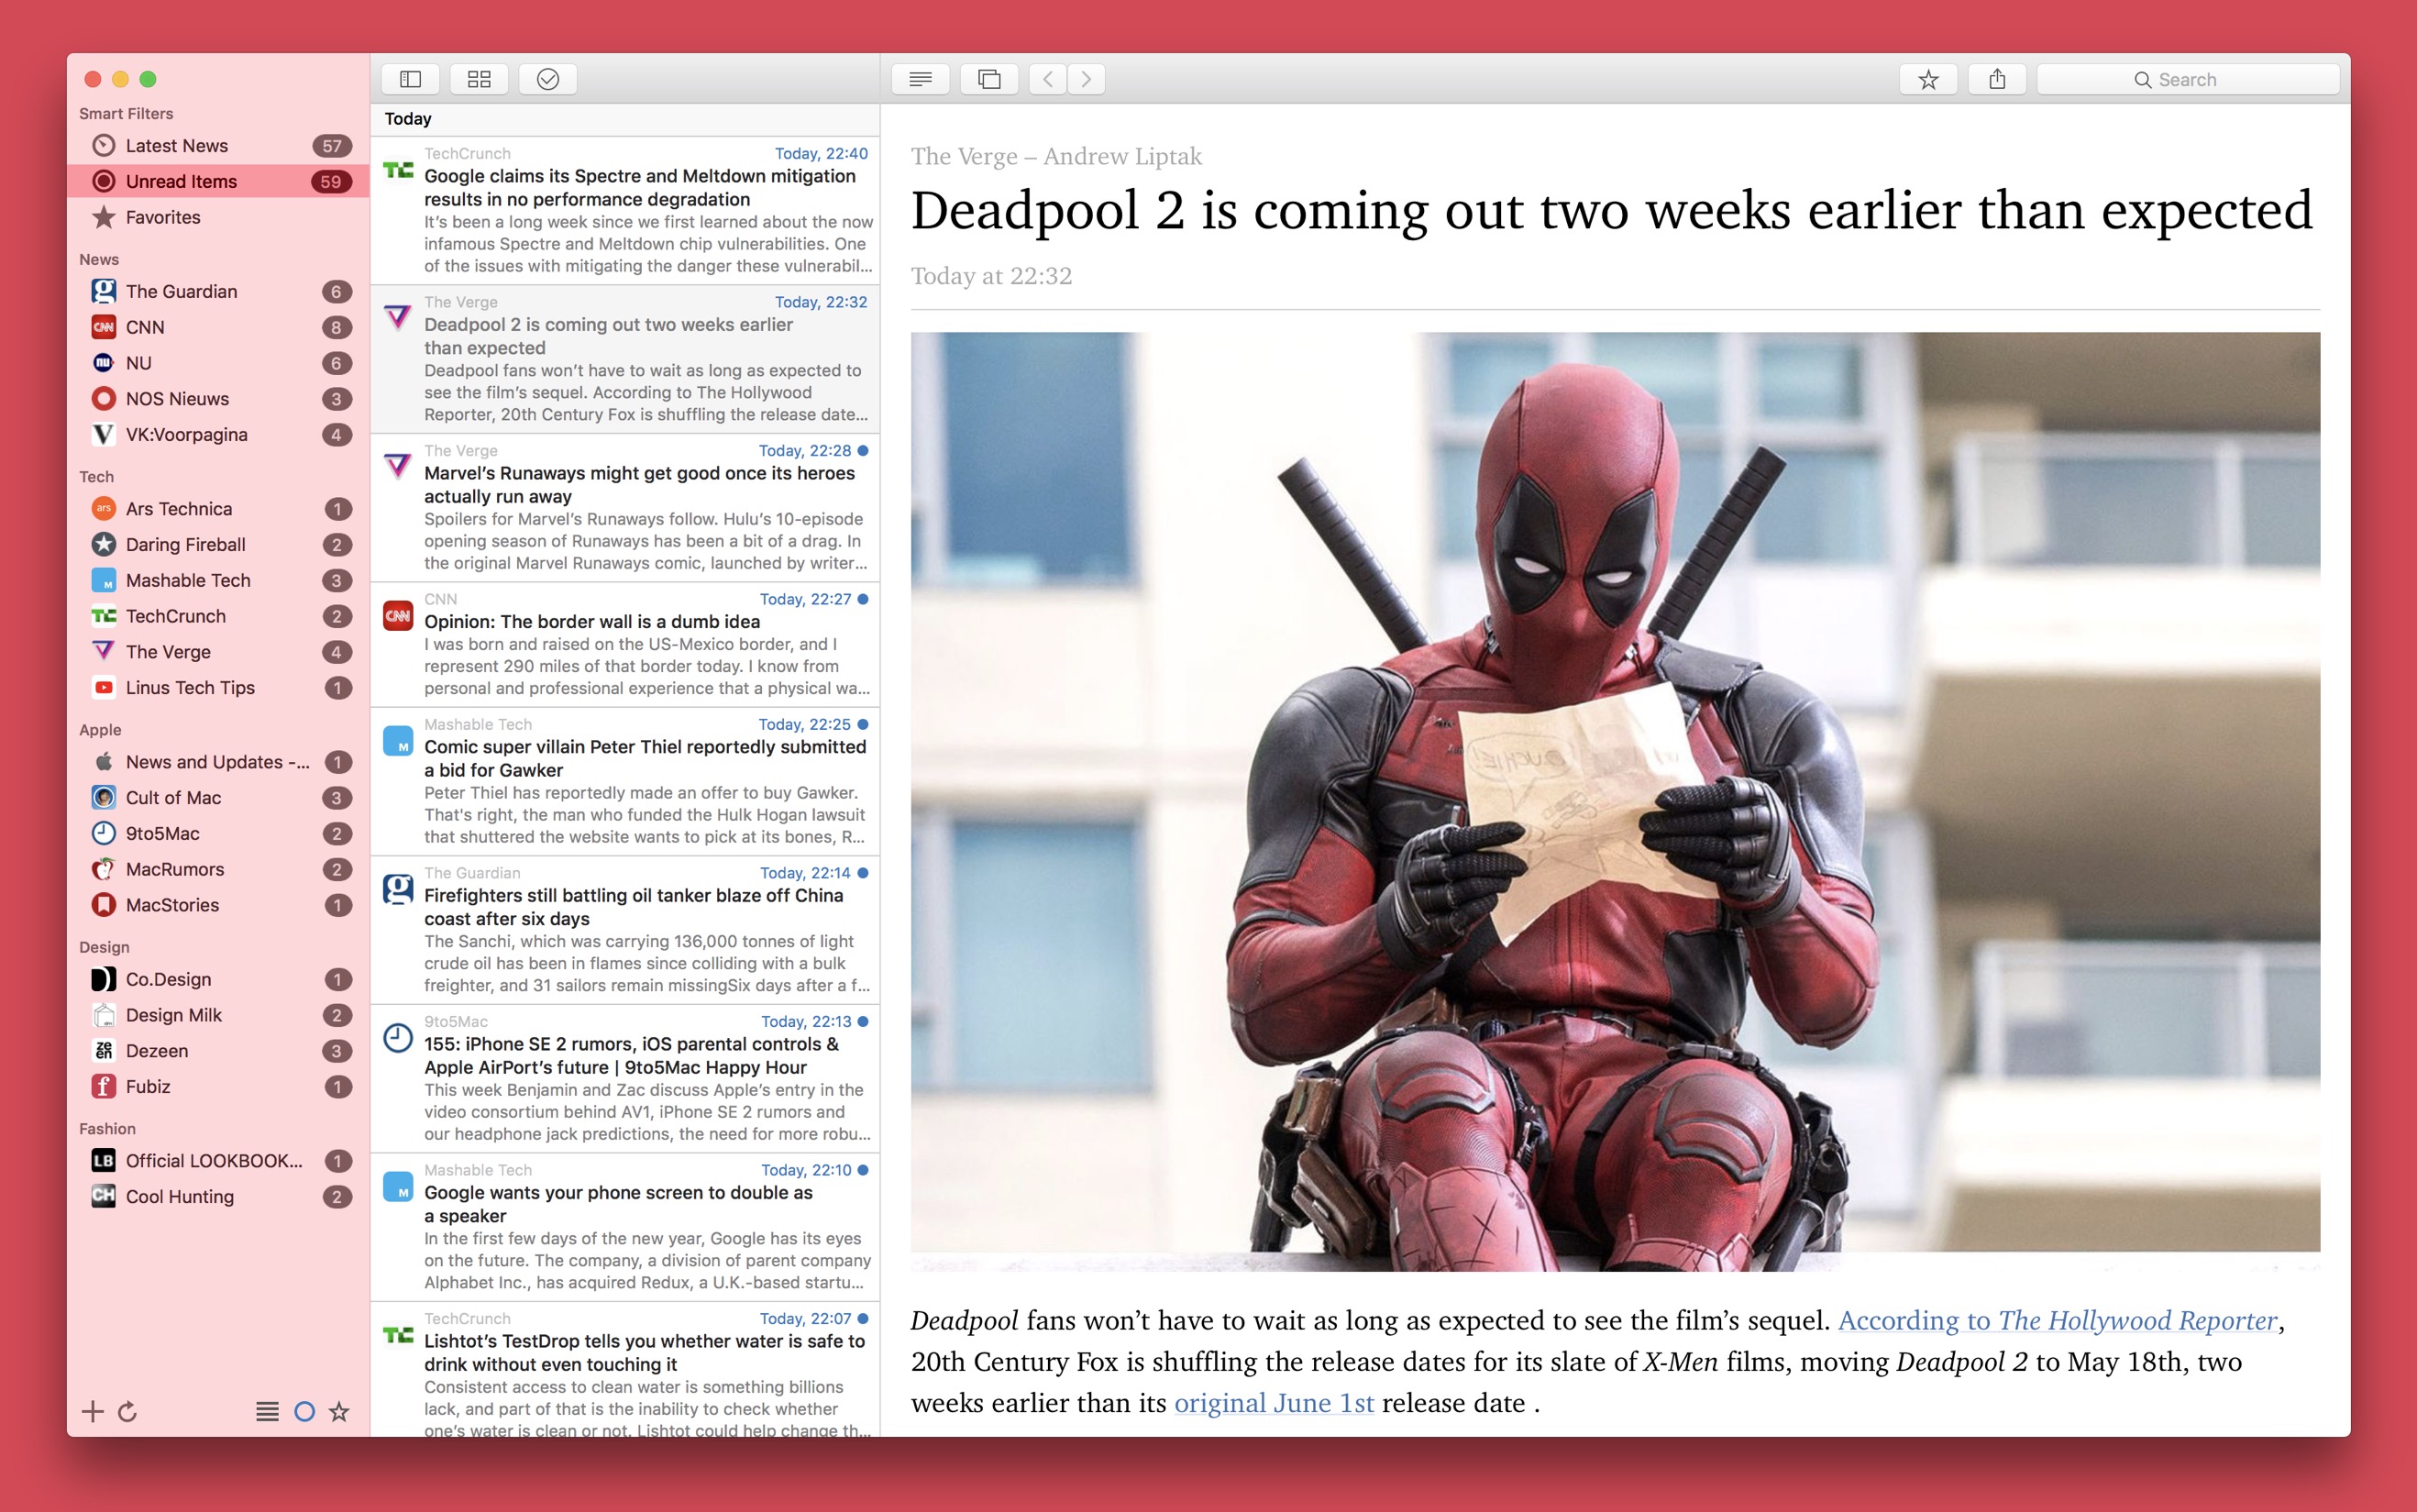Open According to The Hollywood Reporter link
The image size is (2417, 1512).
(2057, 1320)
